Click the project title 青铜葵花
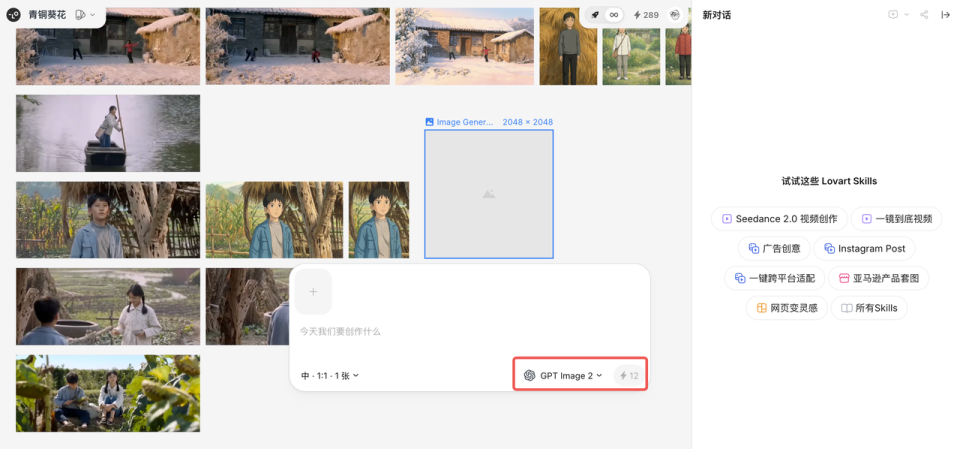The image size is (960, 449). pyautogui.click(x=47, y=15)
